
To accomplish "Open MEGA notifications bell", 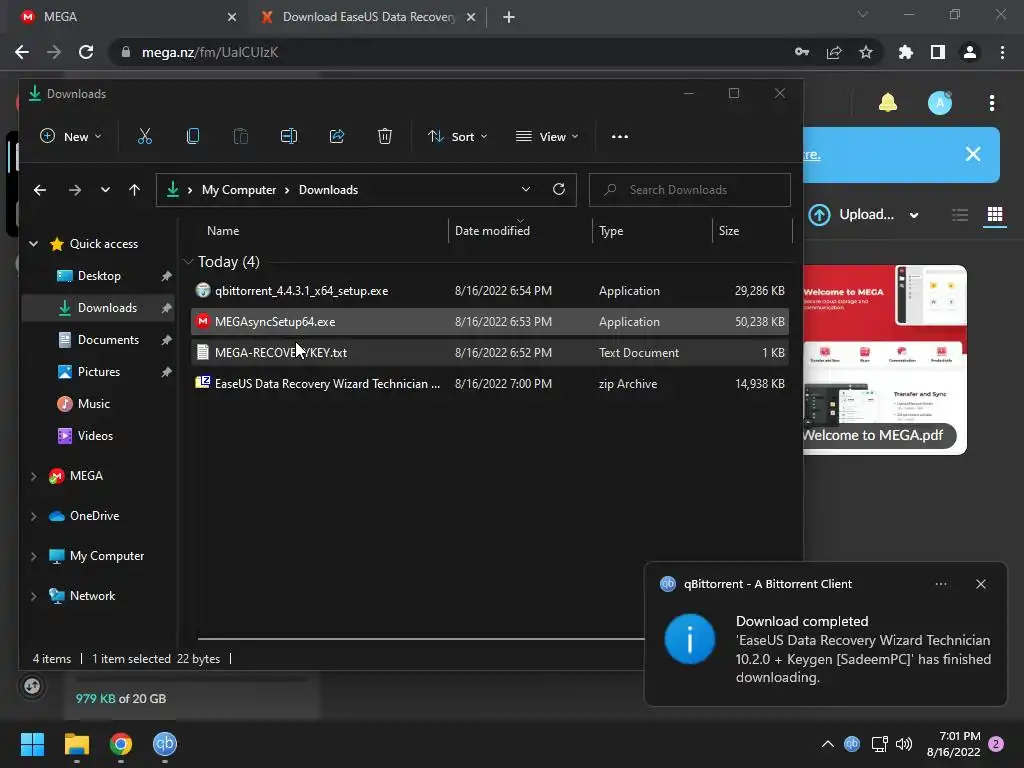I will tap(888, 103).
